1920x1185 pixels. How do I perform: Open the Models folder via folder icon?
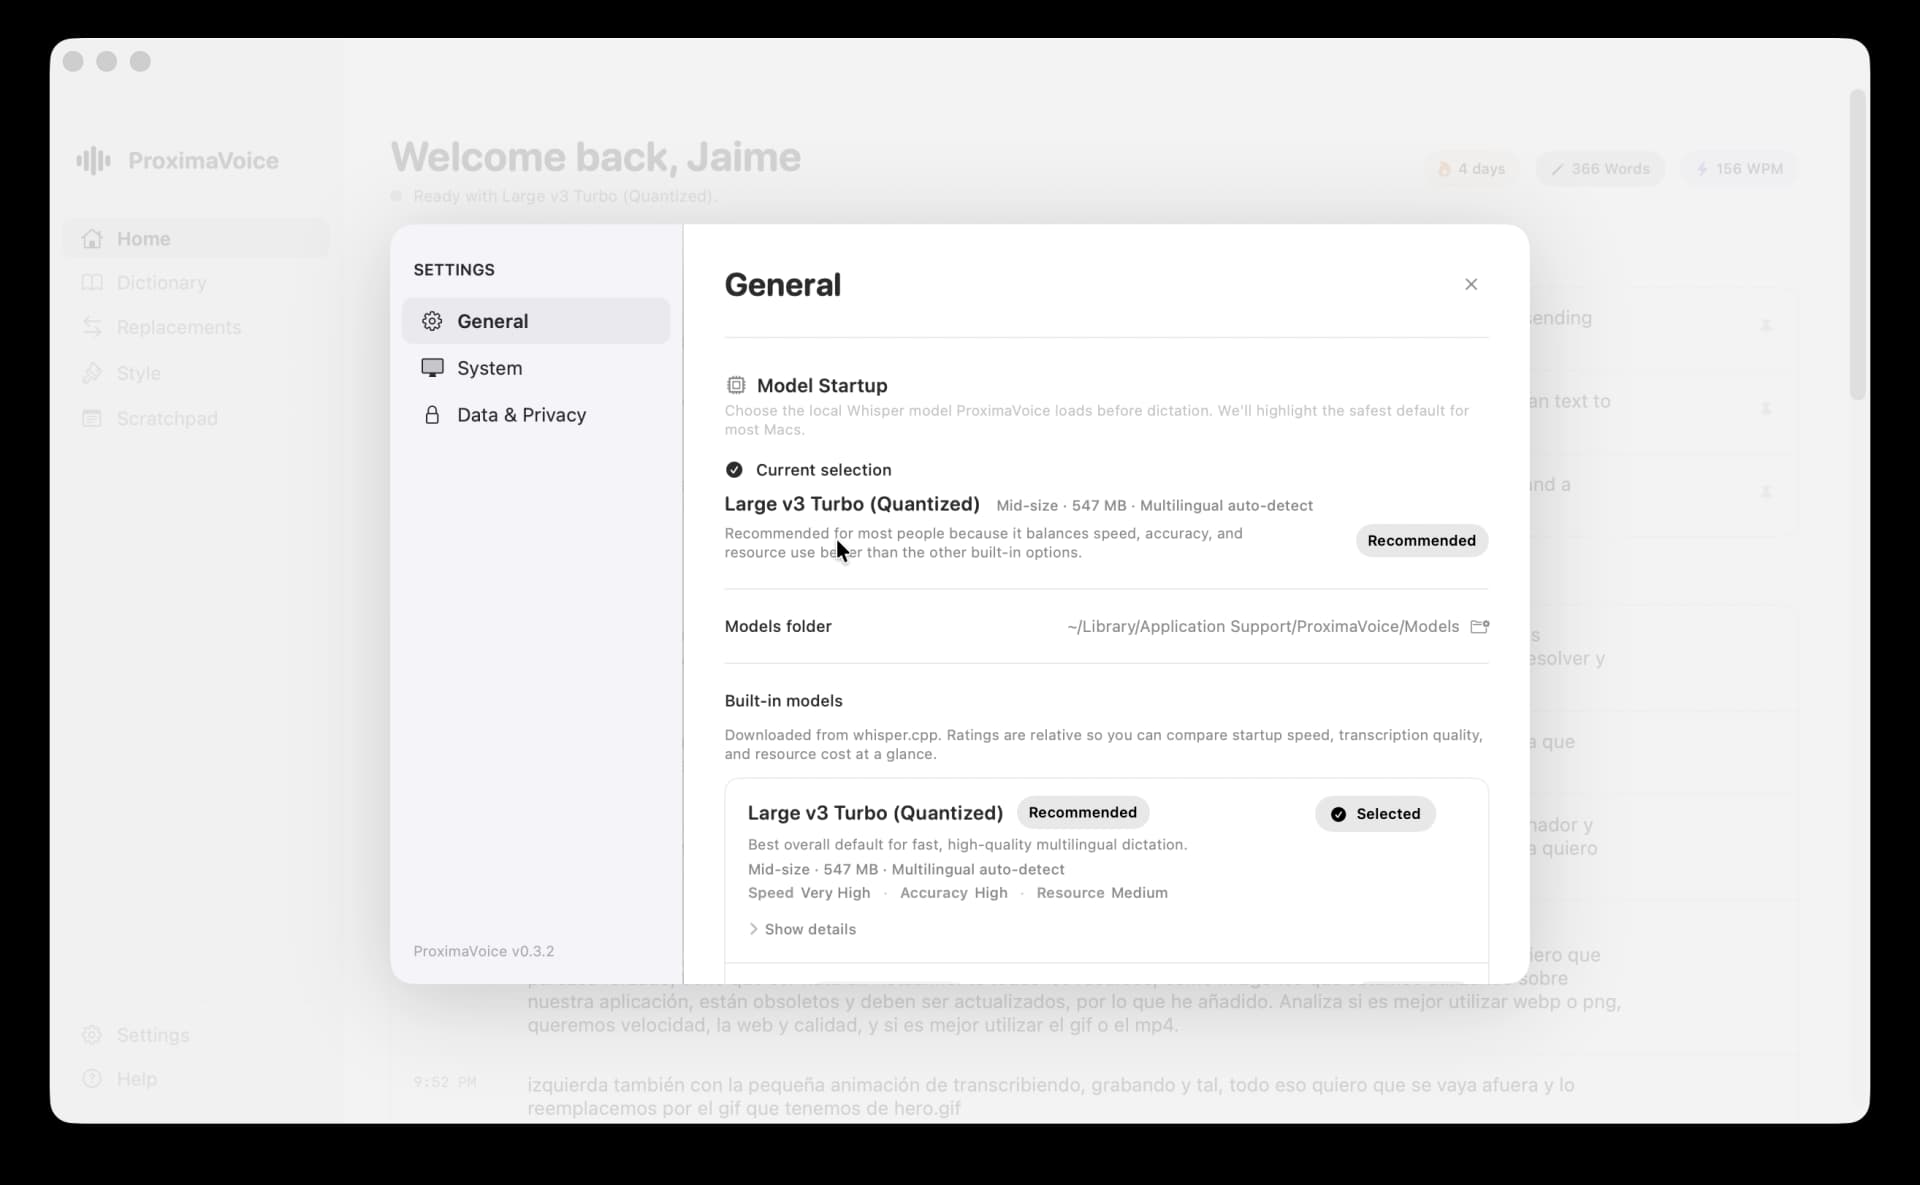[x=1480, y=627]
